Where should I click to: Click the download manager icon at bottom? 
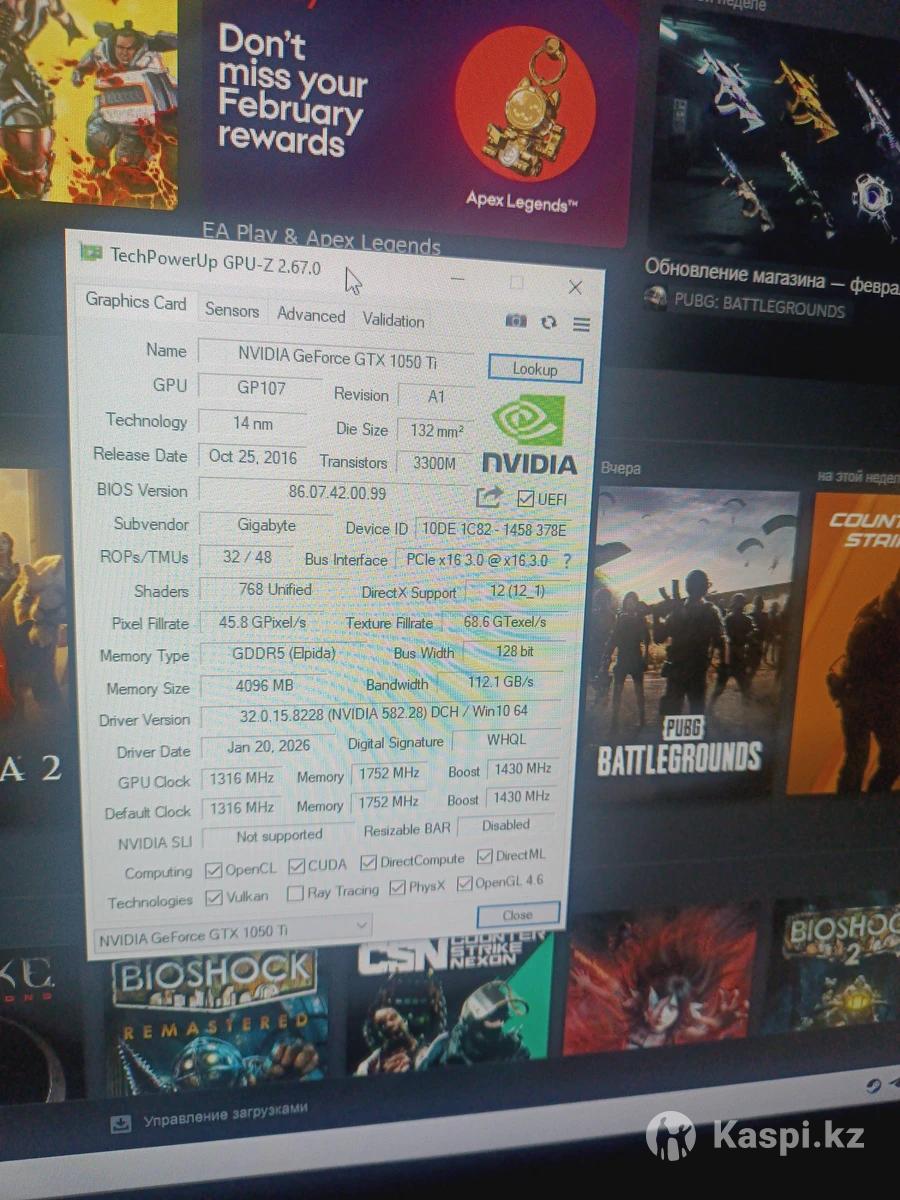(x=120, y=1124)
